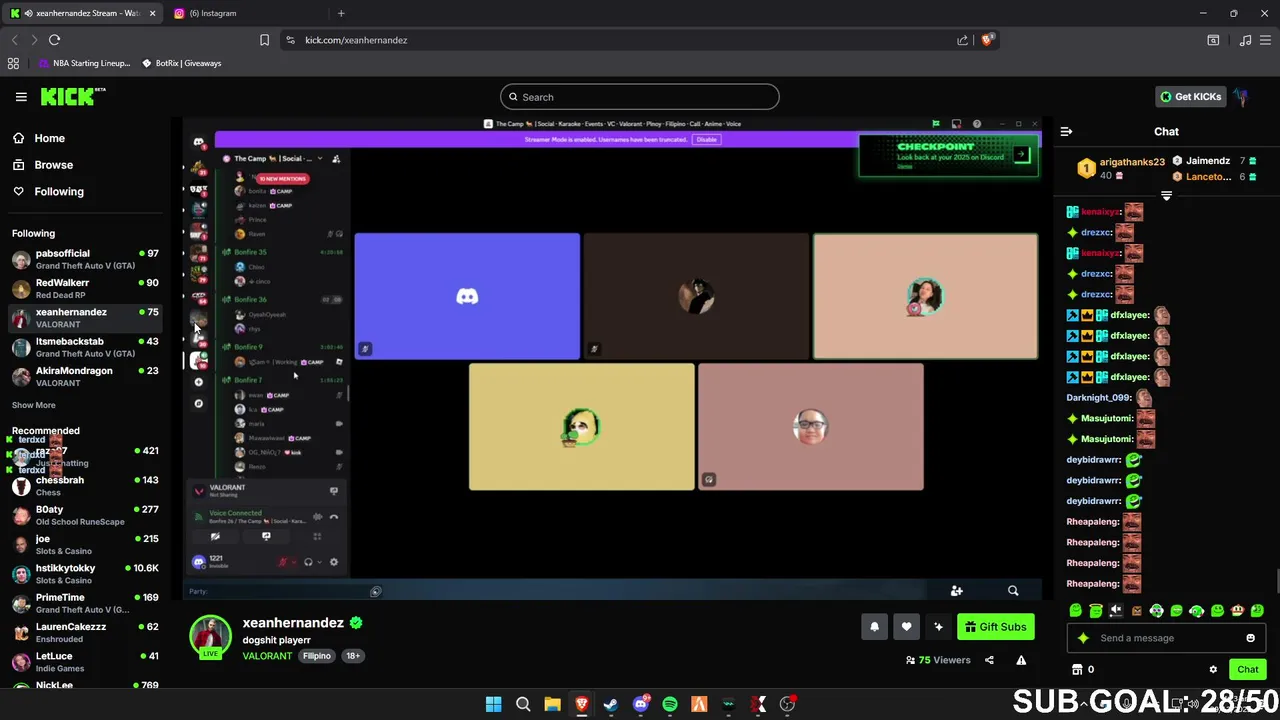Open hstikkytokky in Recommended channels

(x=84, y=574)
